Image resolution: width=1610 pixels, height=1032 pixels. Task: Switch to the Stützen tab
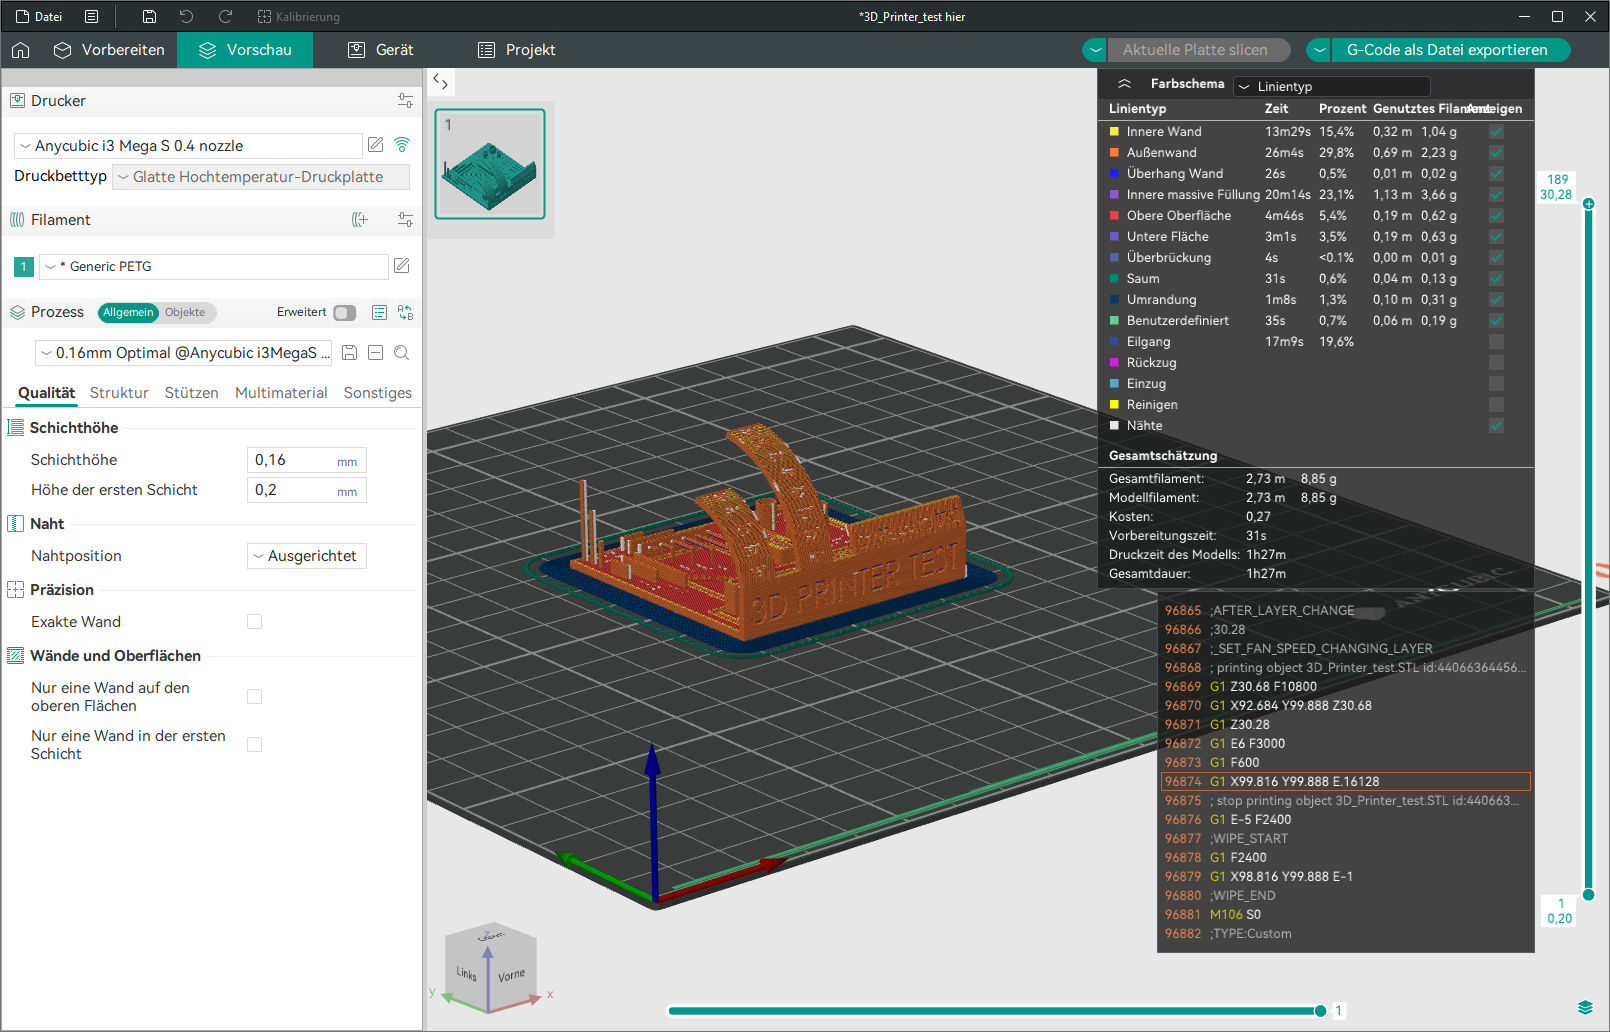(x=191, y=393)
